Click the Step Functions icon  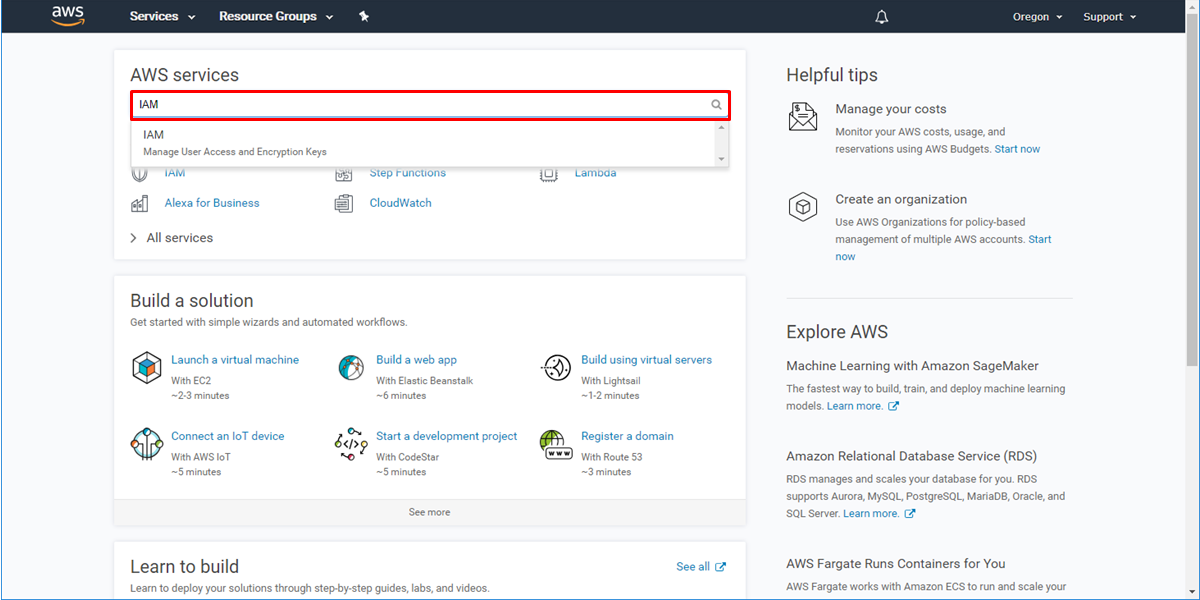click(344, 174)
